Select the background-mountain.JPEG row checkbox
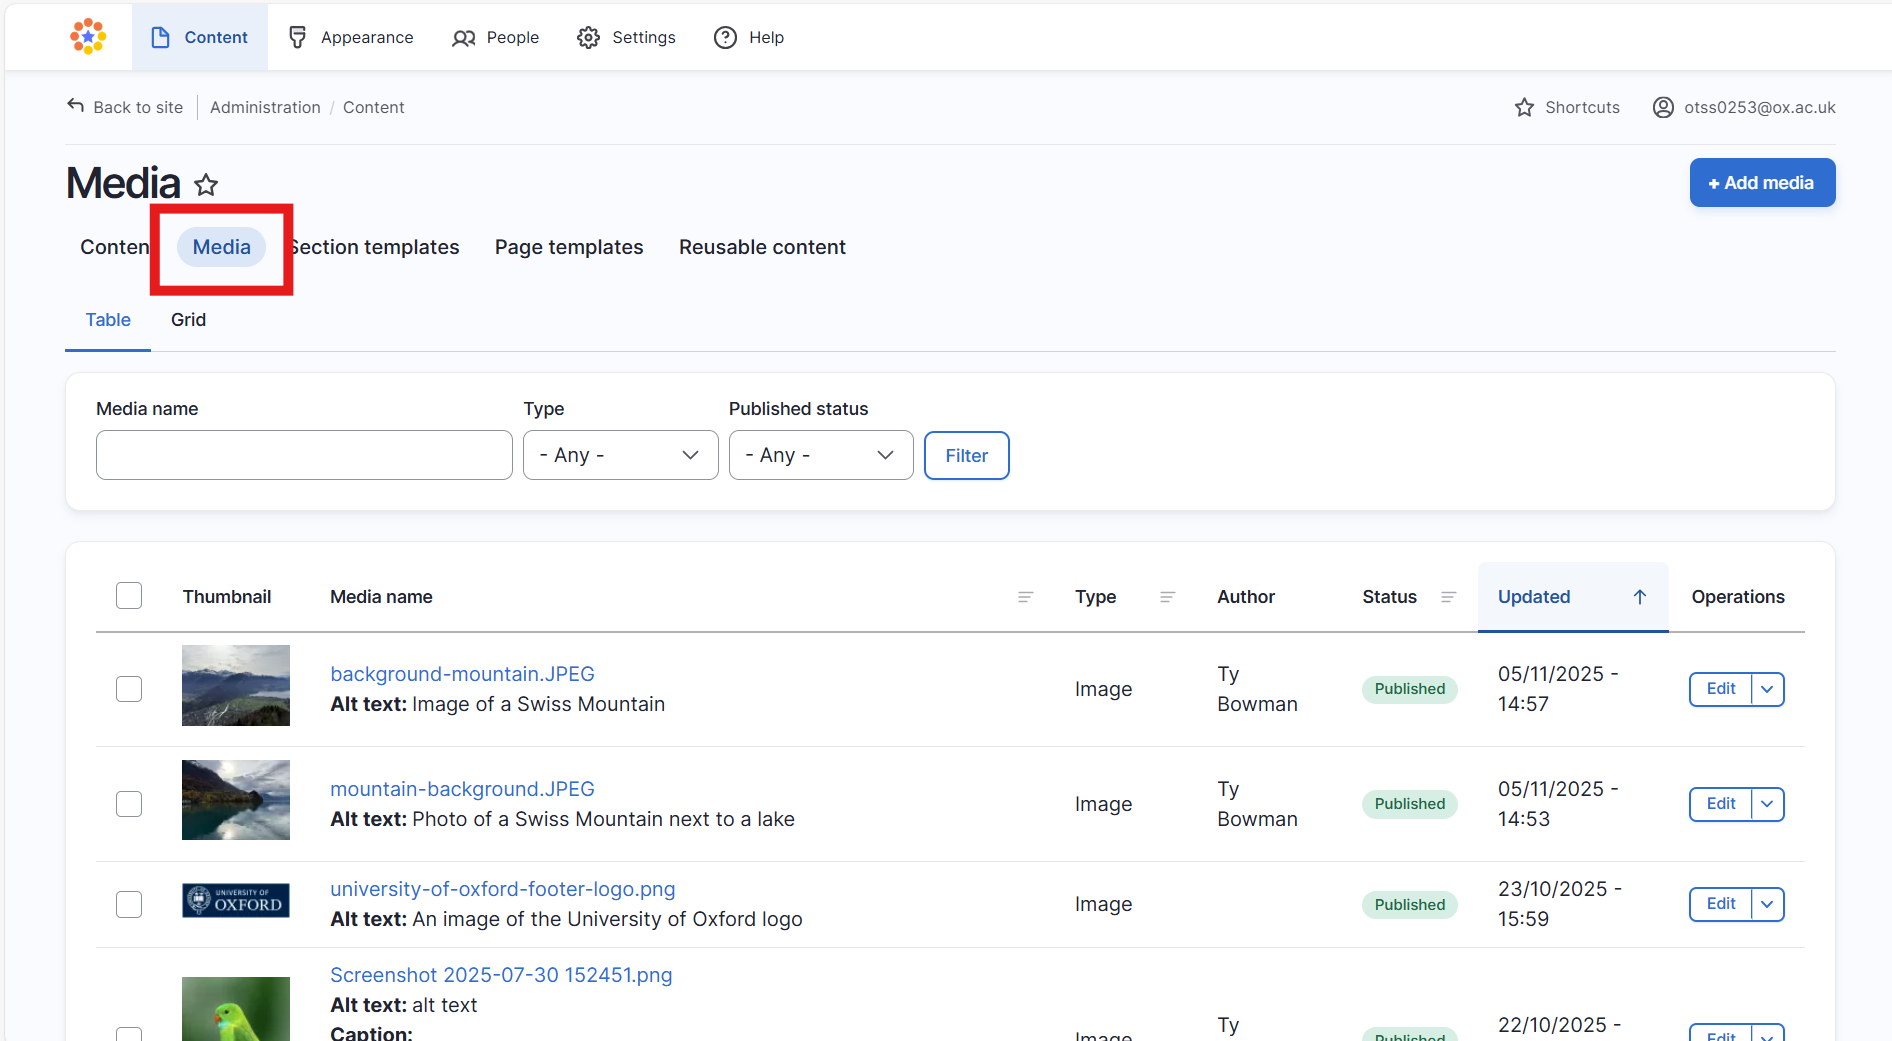 coord(129,689)
